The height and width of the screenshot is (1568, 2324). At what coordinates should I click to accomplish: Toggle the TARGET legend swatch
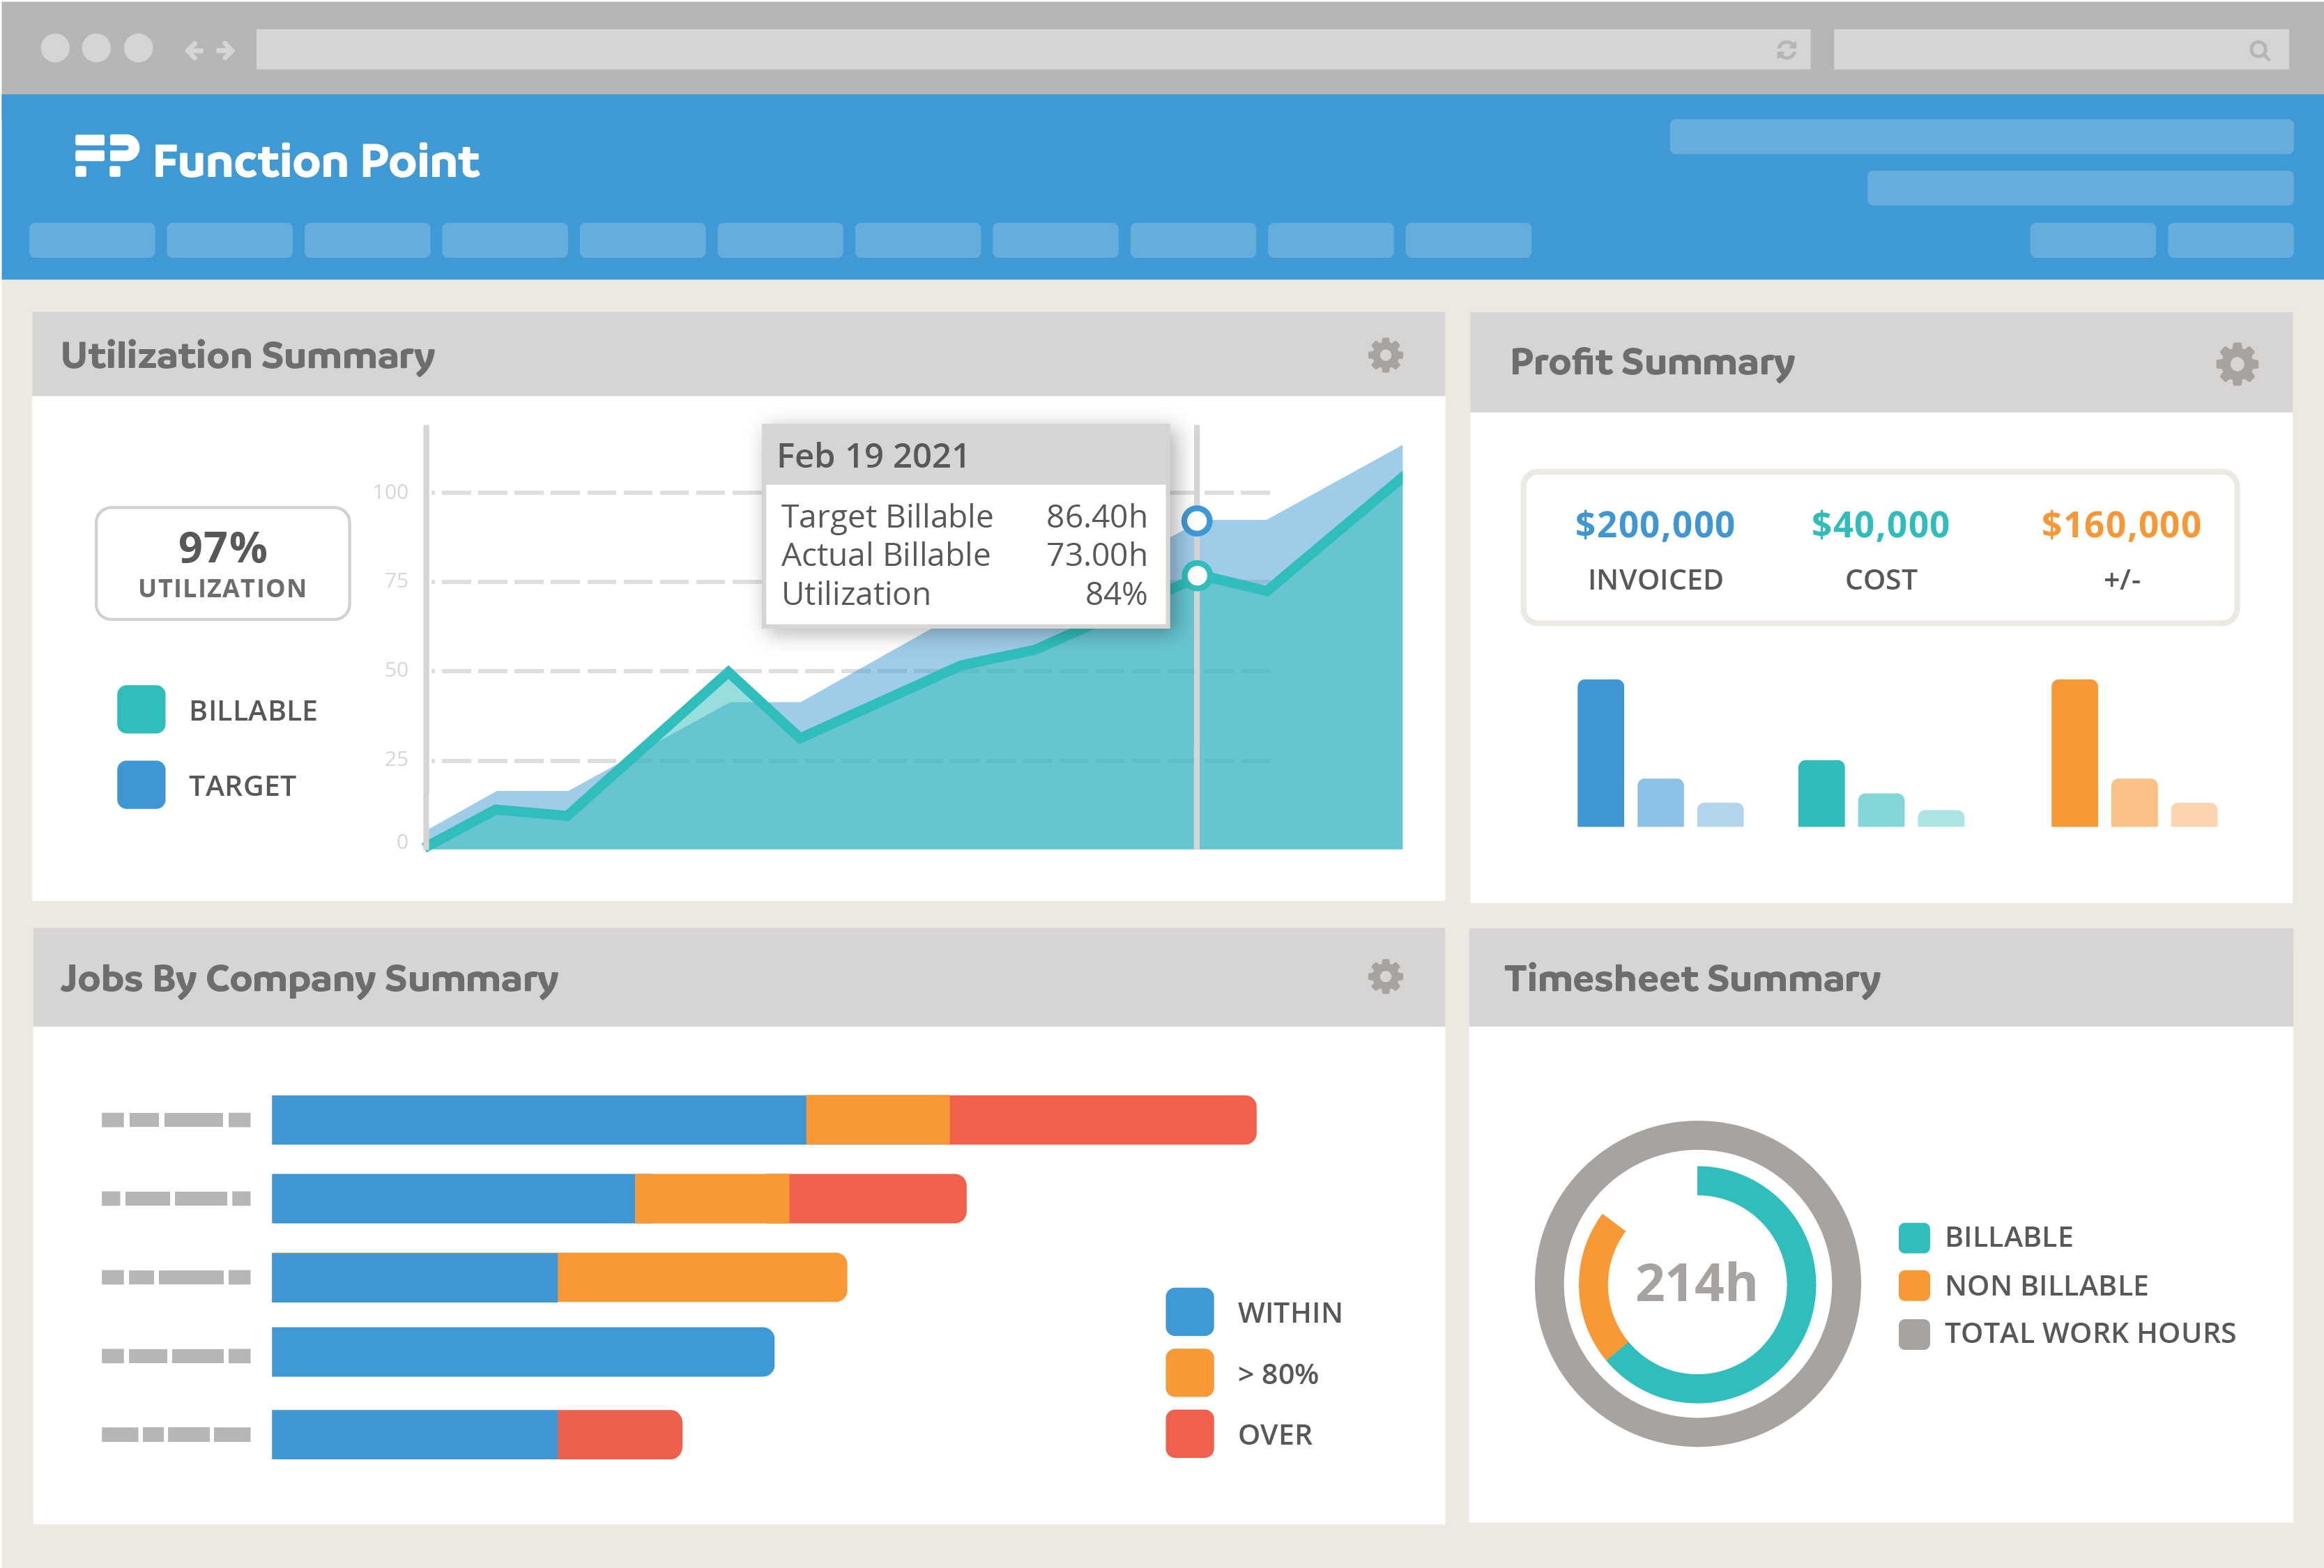141,785
